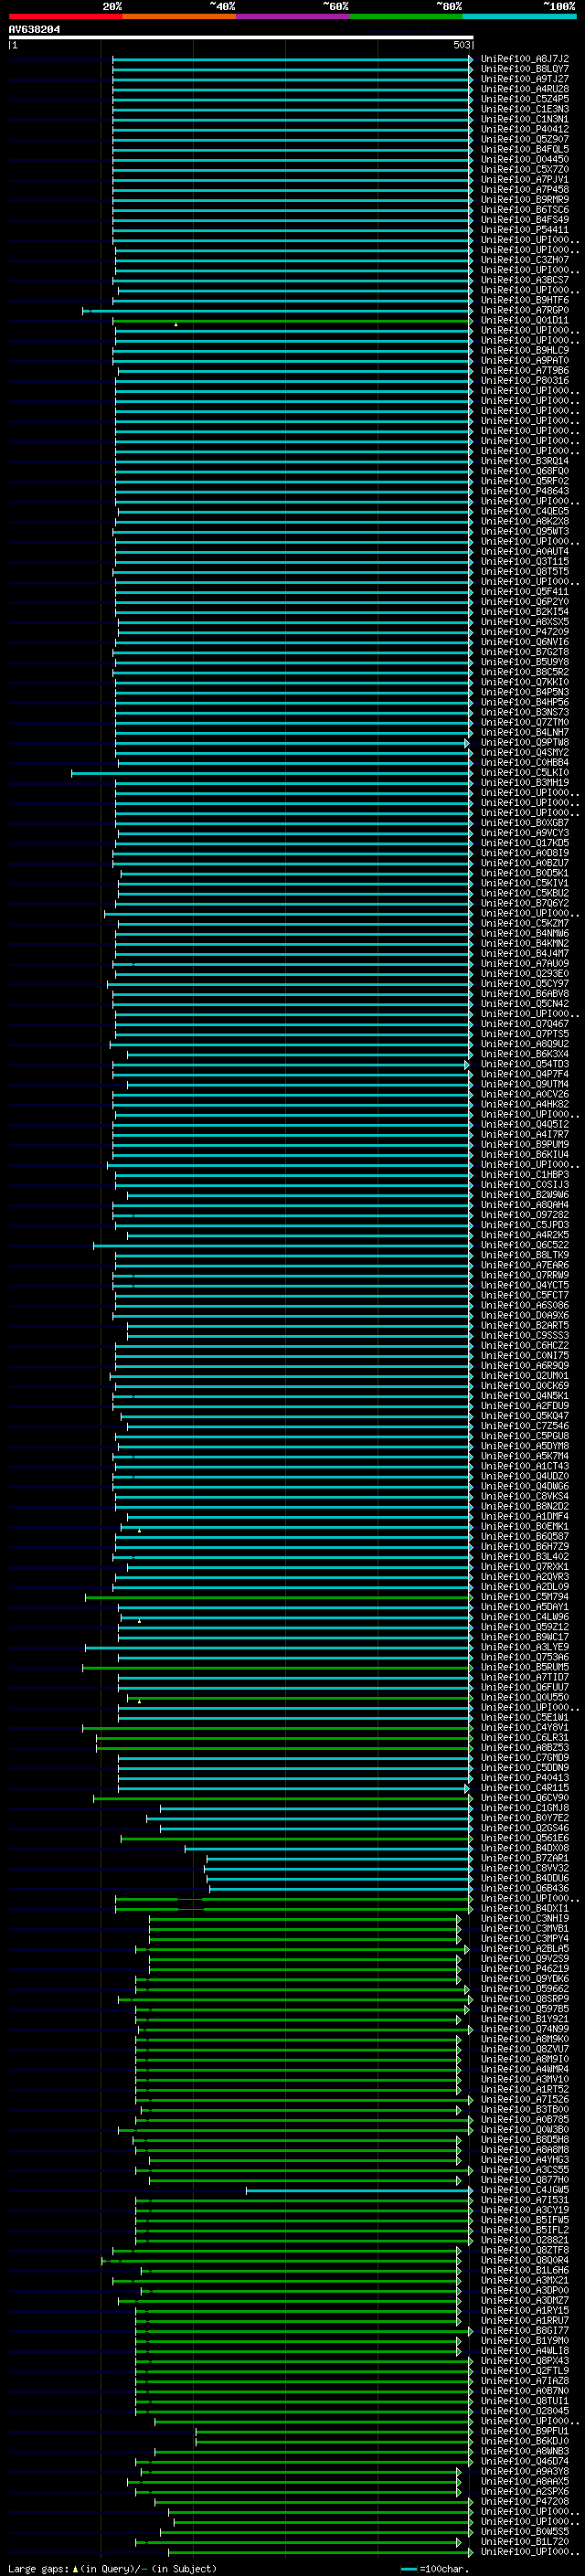The width and height of the screenshot is (585, 2576).
Task: Select label UniRef100_C3ZH07
Action: [x=525, y=260]
